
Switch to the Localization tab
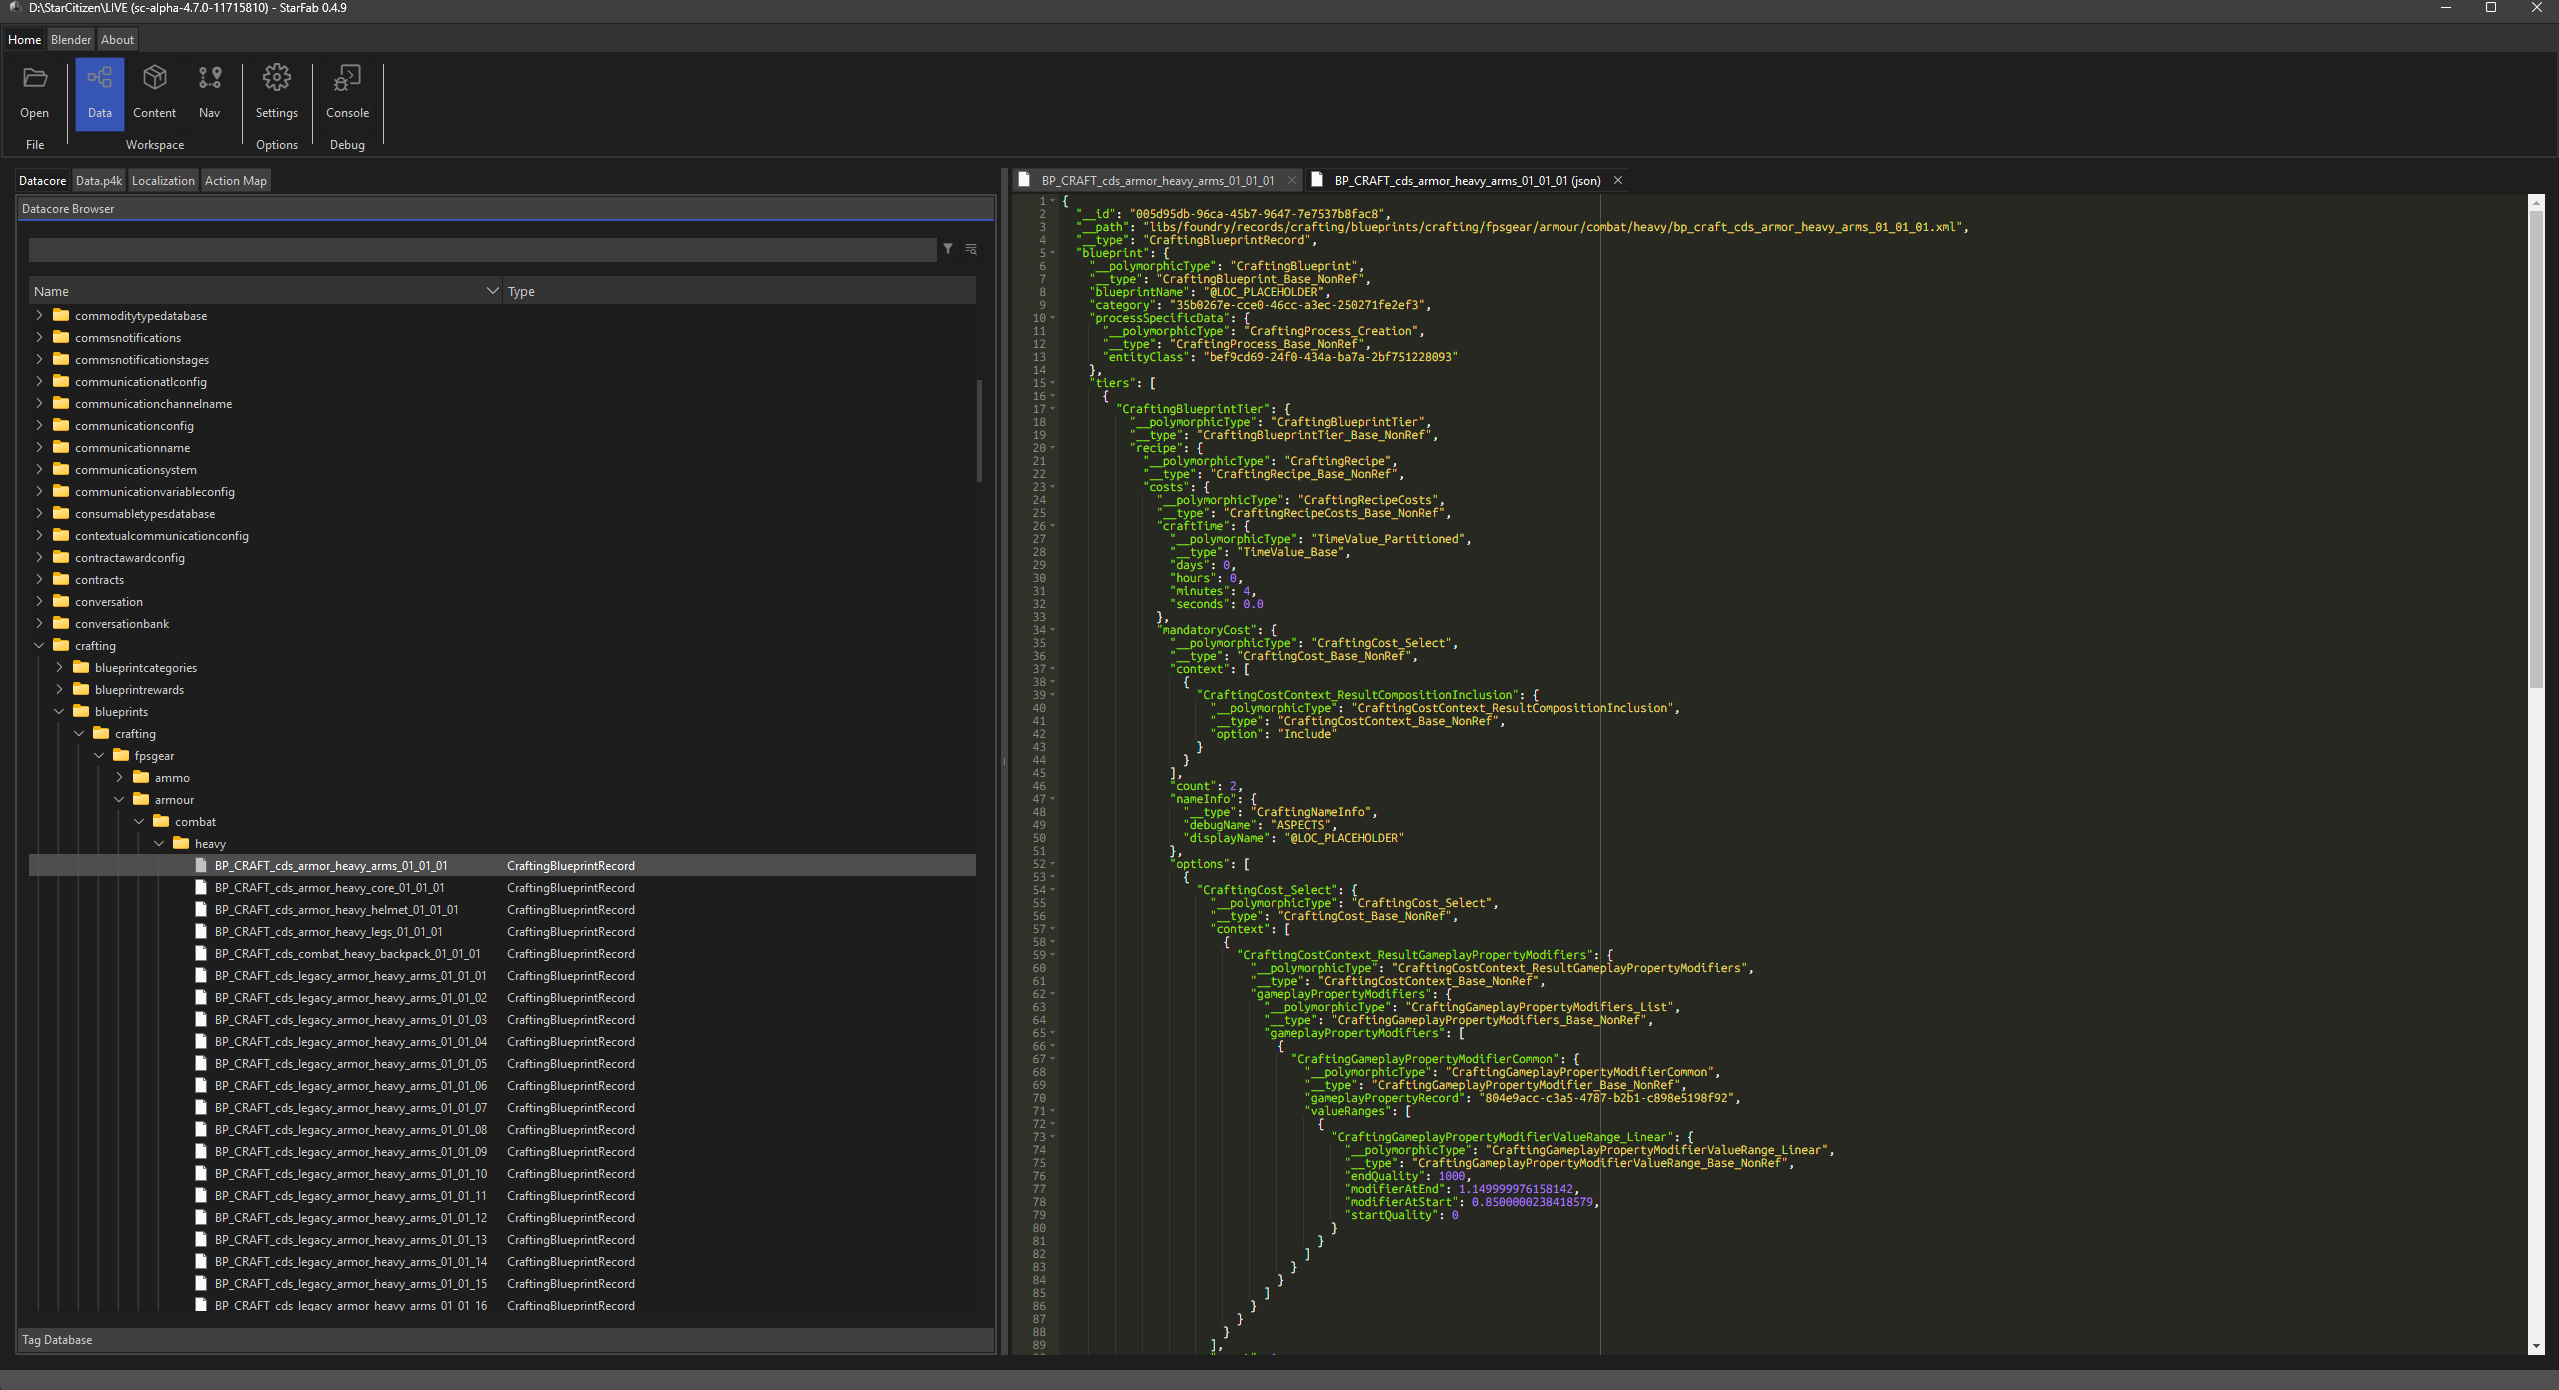tap(163, 181)
